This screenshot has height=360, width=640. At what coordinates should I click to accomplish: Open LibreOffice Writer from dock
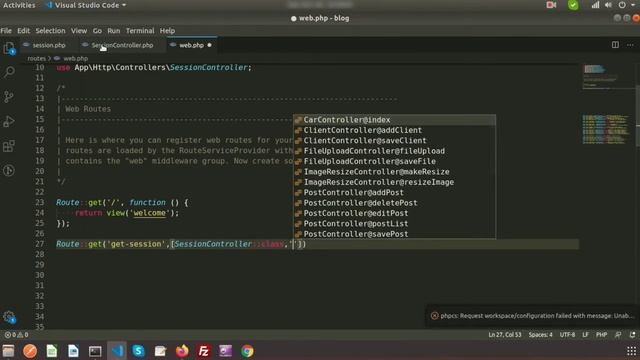(x=73, y=351)
